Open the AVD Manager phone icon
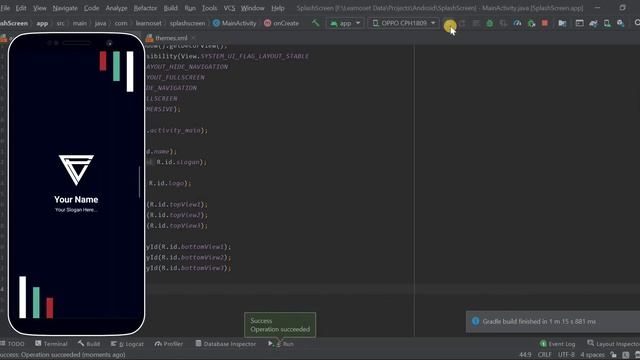This screenshot has height=360, width=640. coord(607,24)
